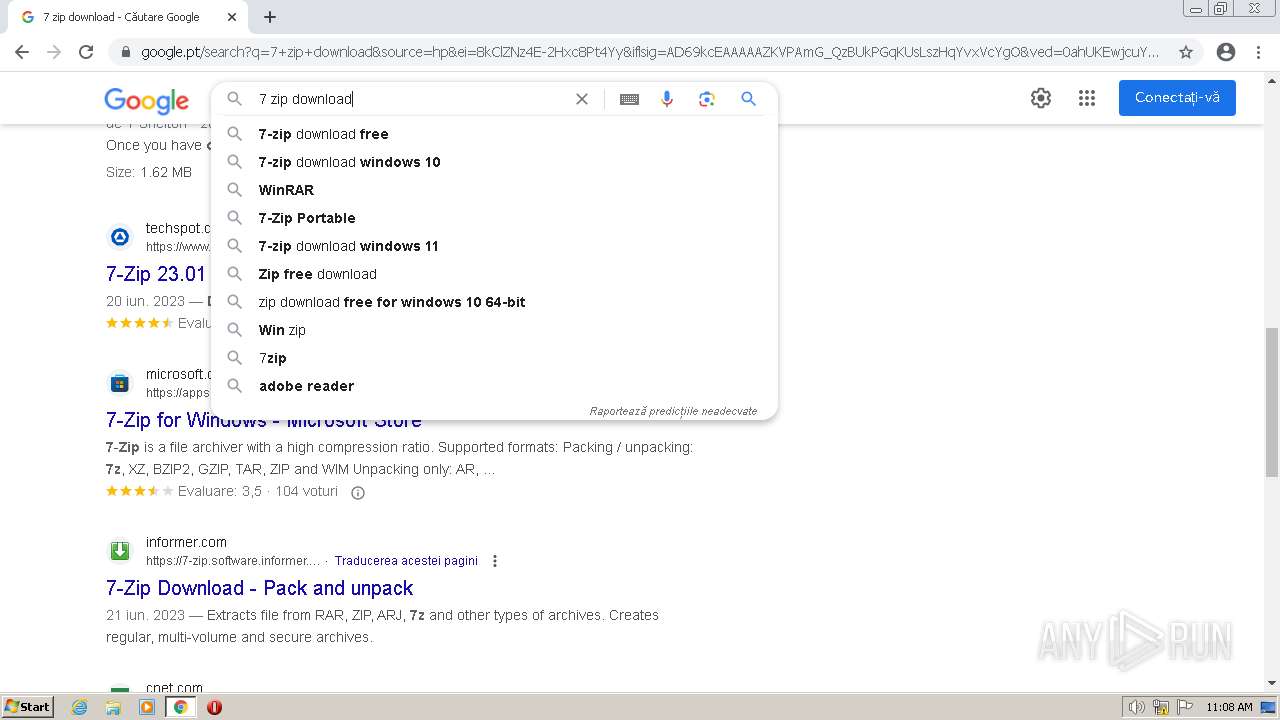Screen dimensions: 1280x720
Task: Choose the adobe reader suggestion
Action: pyautogui.click(x=494, y=386)
